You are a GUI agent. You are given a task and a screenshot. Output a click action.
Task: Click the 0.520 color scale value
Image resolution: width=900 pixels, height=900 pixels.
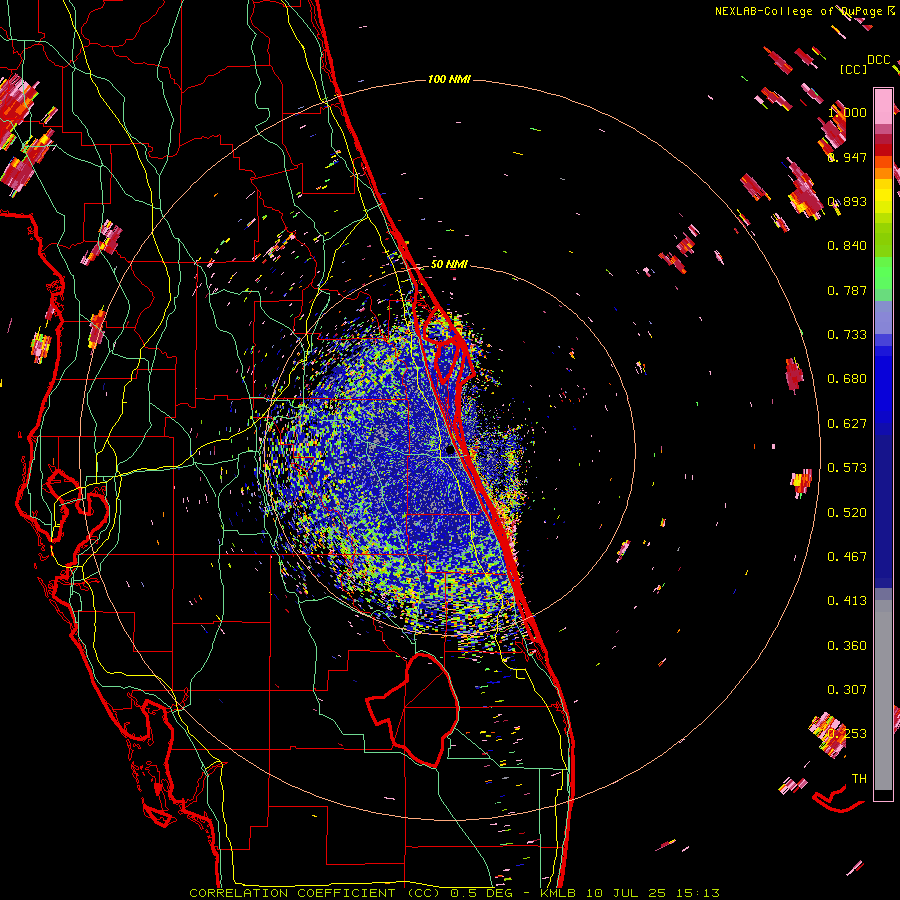point(847,513)
